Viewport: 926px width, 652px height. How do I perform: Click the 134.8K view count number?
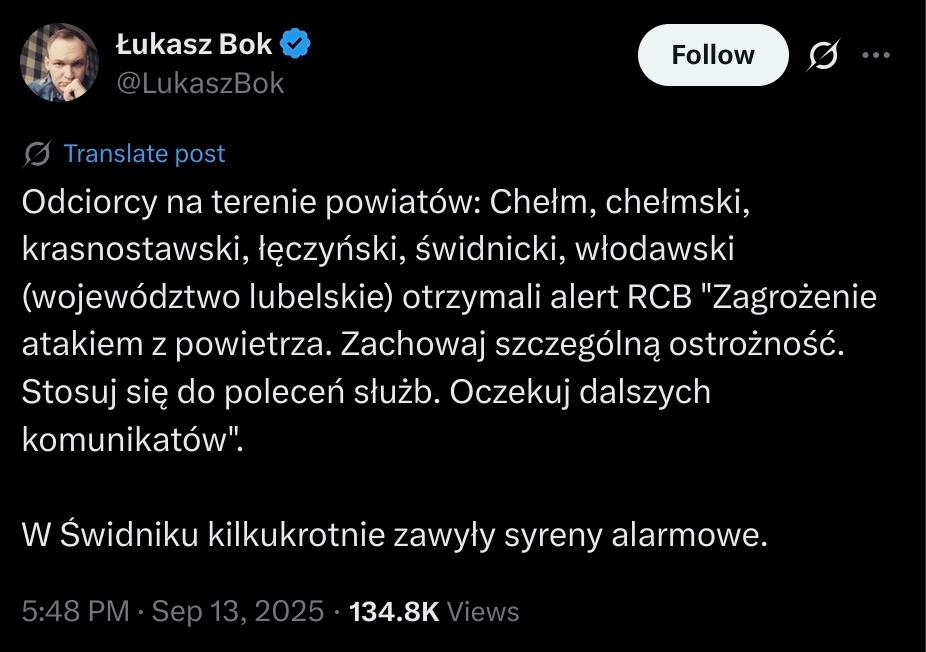tap(393, 611)
